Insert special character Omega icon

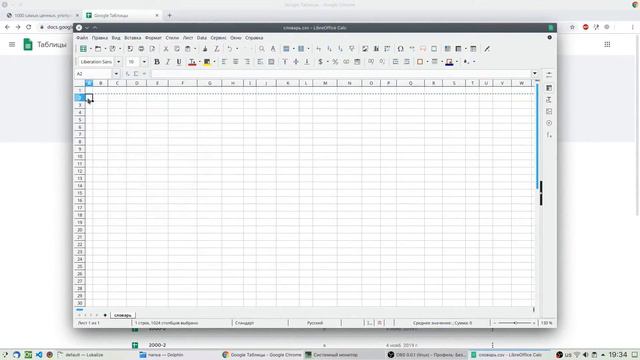point(400,49)
